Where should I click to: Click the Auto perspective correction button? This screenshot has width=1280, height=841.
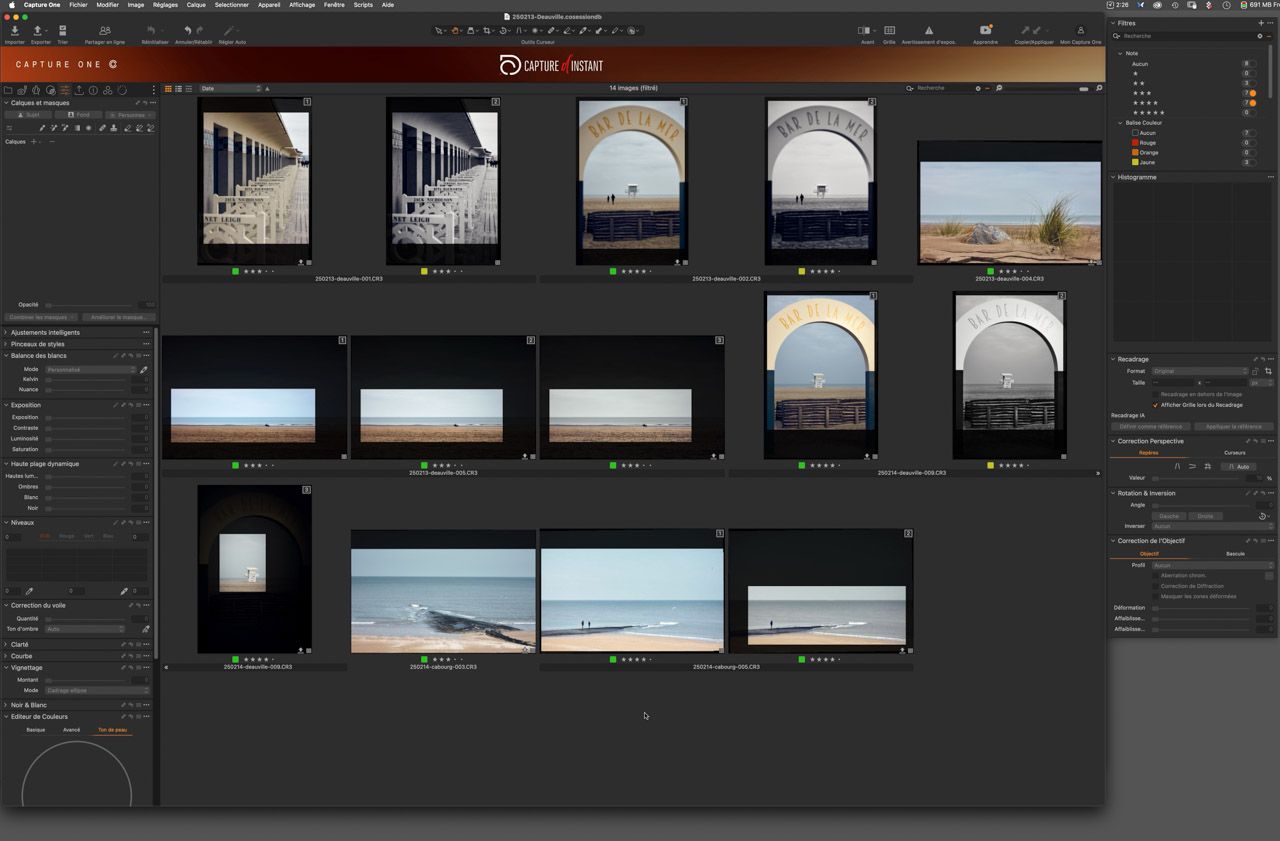pyautogui.click(x=1238, y=466)
